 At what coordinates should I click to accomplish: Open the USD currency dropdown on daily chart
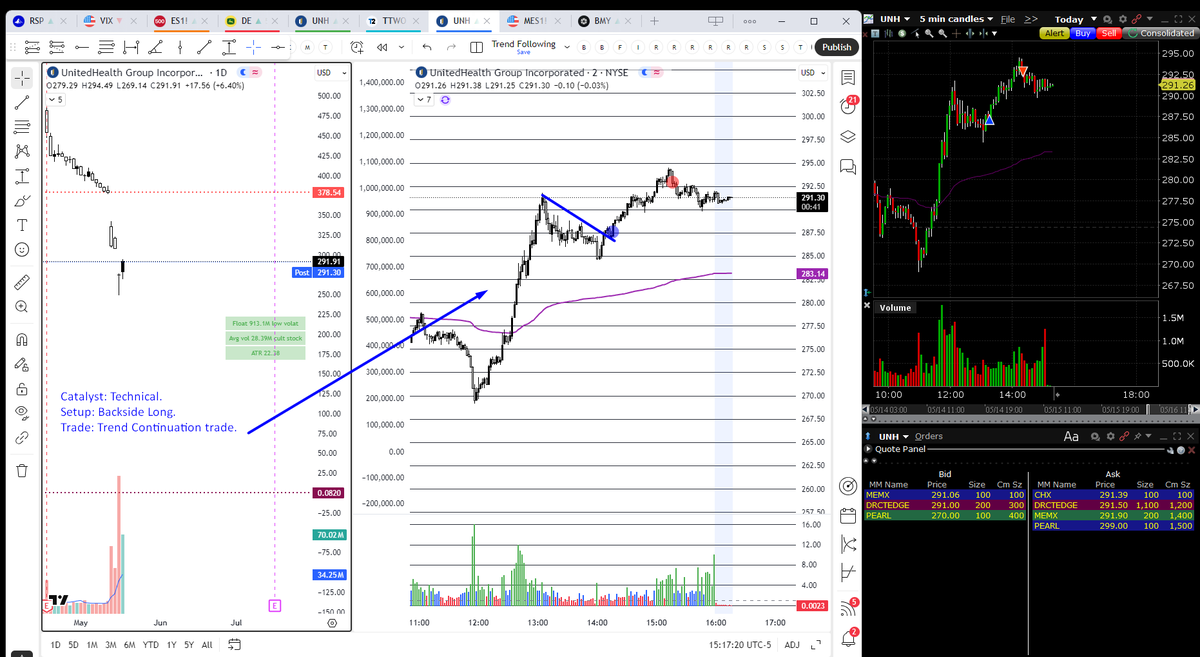pos(329,72)
